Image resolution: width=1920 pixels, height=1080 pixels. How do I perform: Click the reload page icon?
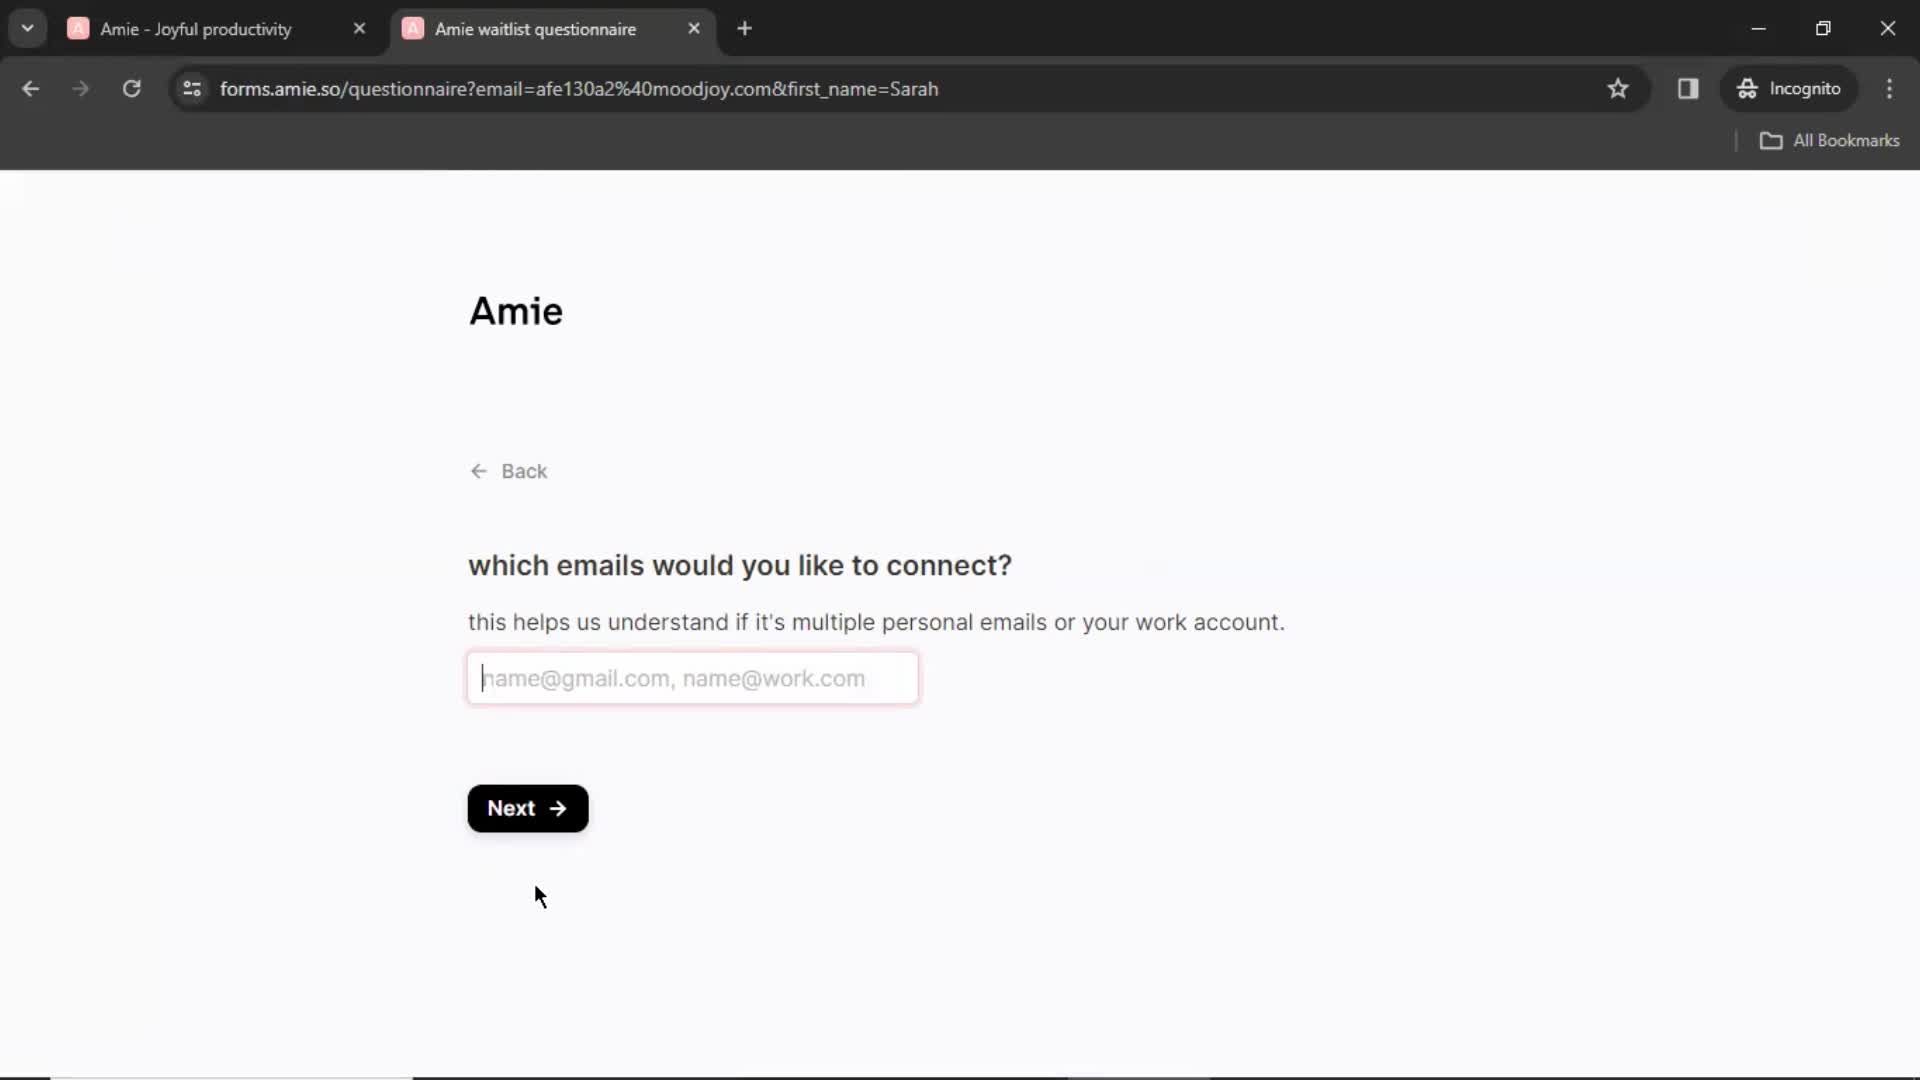131,88
